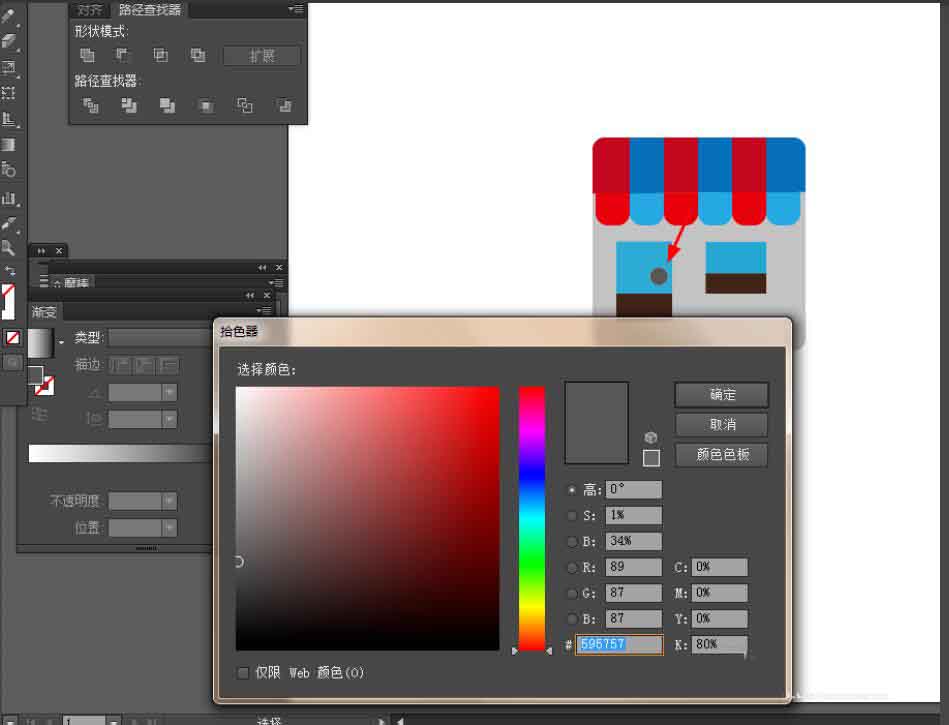The height and width of the screenshot is (725, 949).
Task: Open the 位置 position dropdown
Action: pos(169,528)
